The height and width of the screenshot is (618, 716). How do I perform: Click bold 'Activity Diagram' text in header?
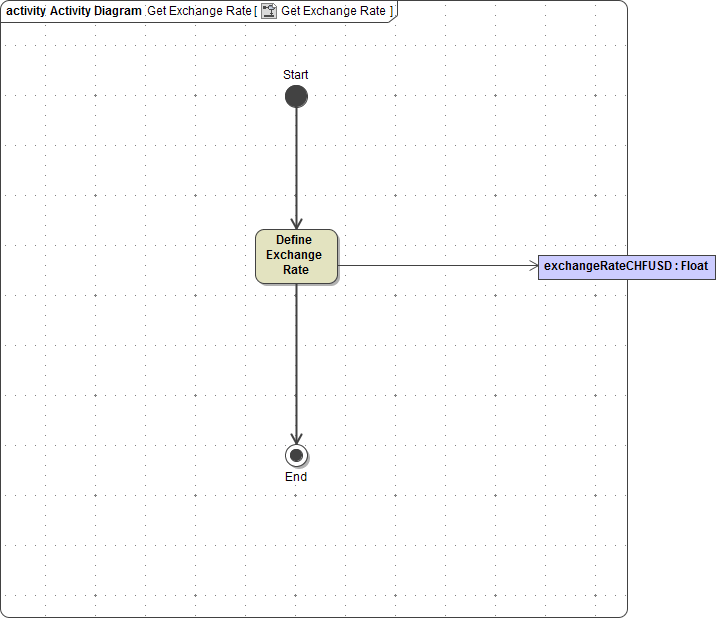click(x=95, y=10)
